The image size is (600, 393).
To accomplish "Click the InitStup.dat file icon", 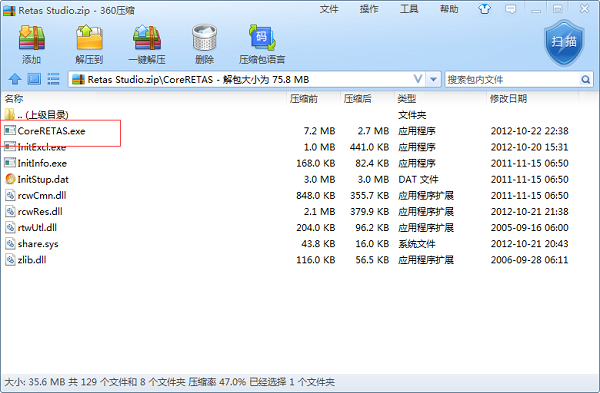I will coord(10,179).
